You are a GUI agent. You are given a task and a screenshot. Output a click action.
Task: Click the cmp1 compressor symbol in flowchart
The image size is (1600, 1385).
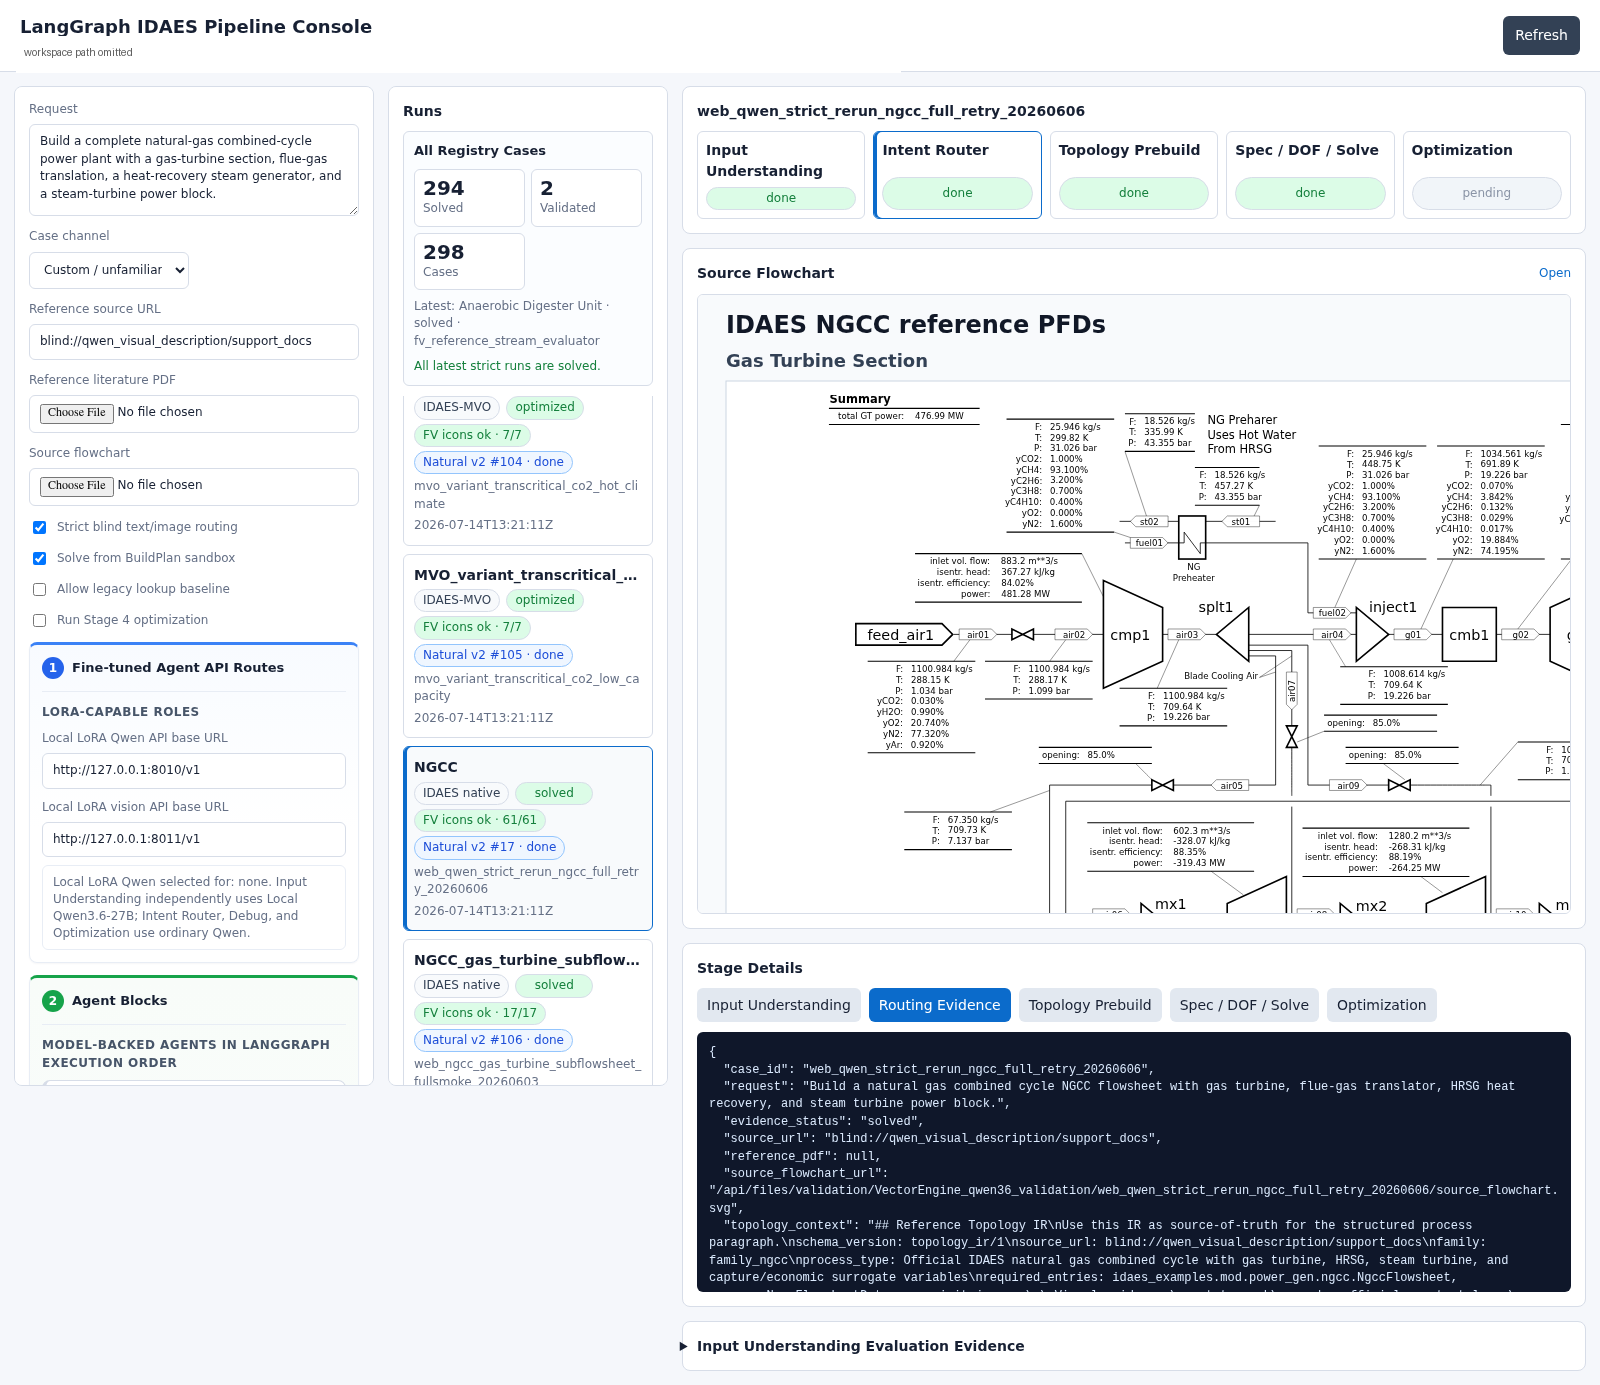tap(1132, 635)
